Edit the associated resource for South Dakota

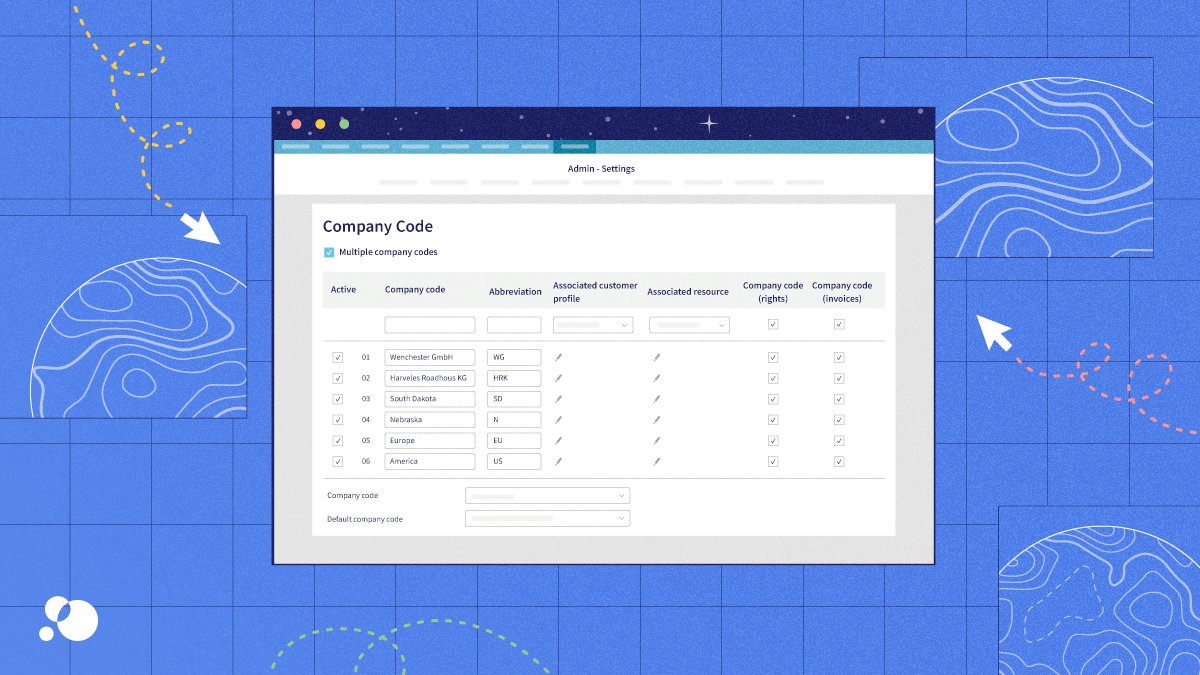[x=657, y=398]
